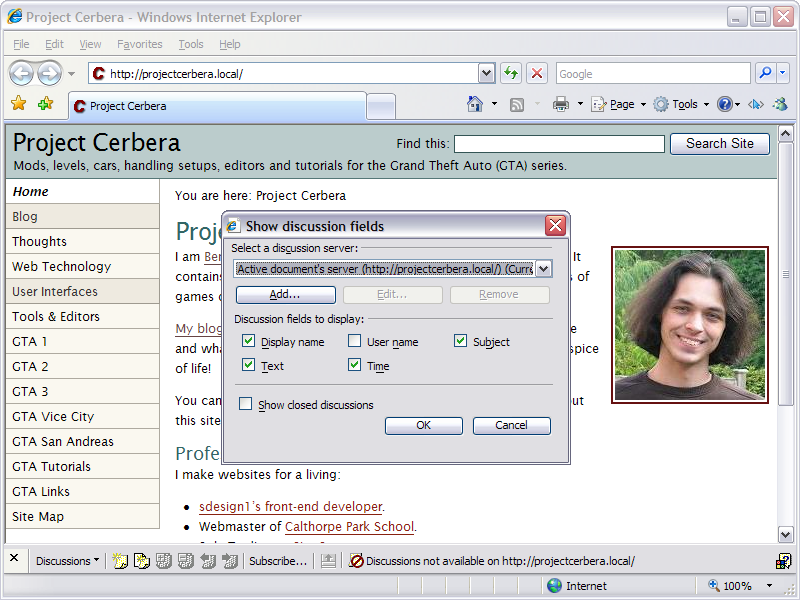Open the Discussions dropdown in the bottom bar

pos(67,561)
